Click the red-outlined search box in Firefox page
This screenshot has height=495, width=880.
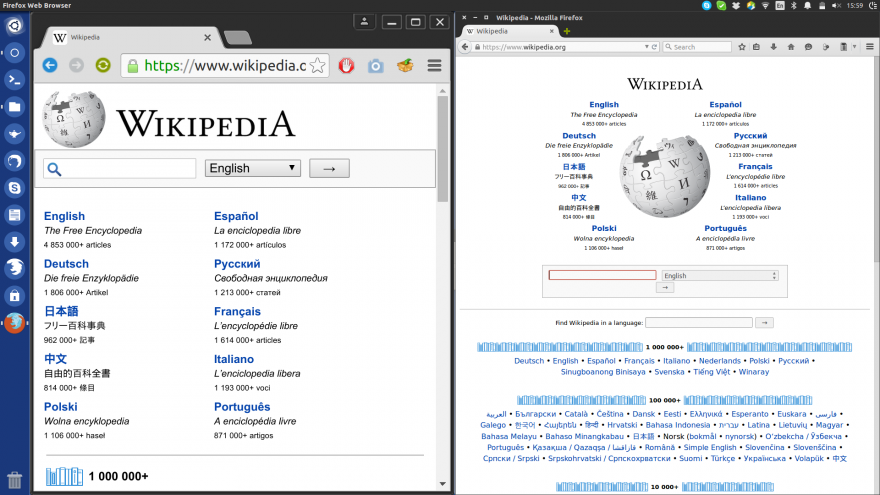pyautogui.click(x=602, y=275)
